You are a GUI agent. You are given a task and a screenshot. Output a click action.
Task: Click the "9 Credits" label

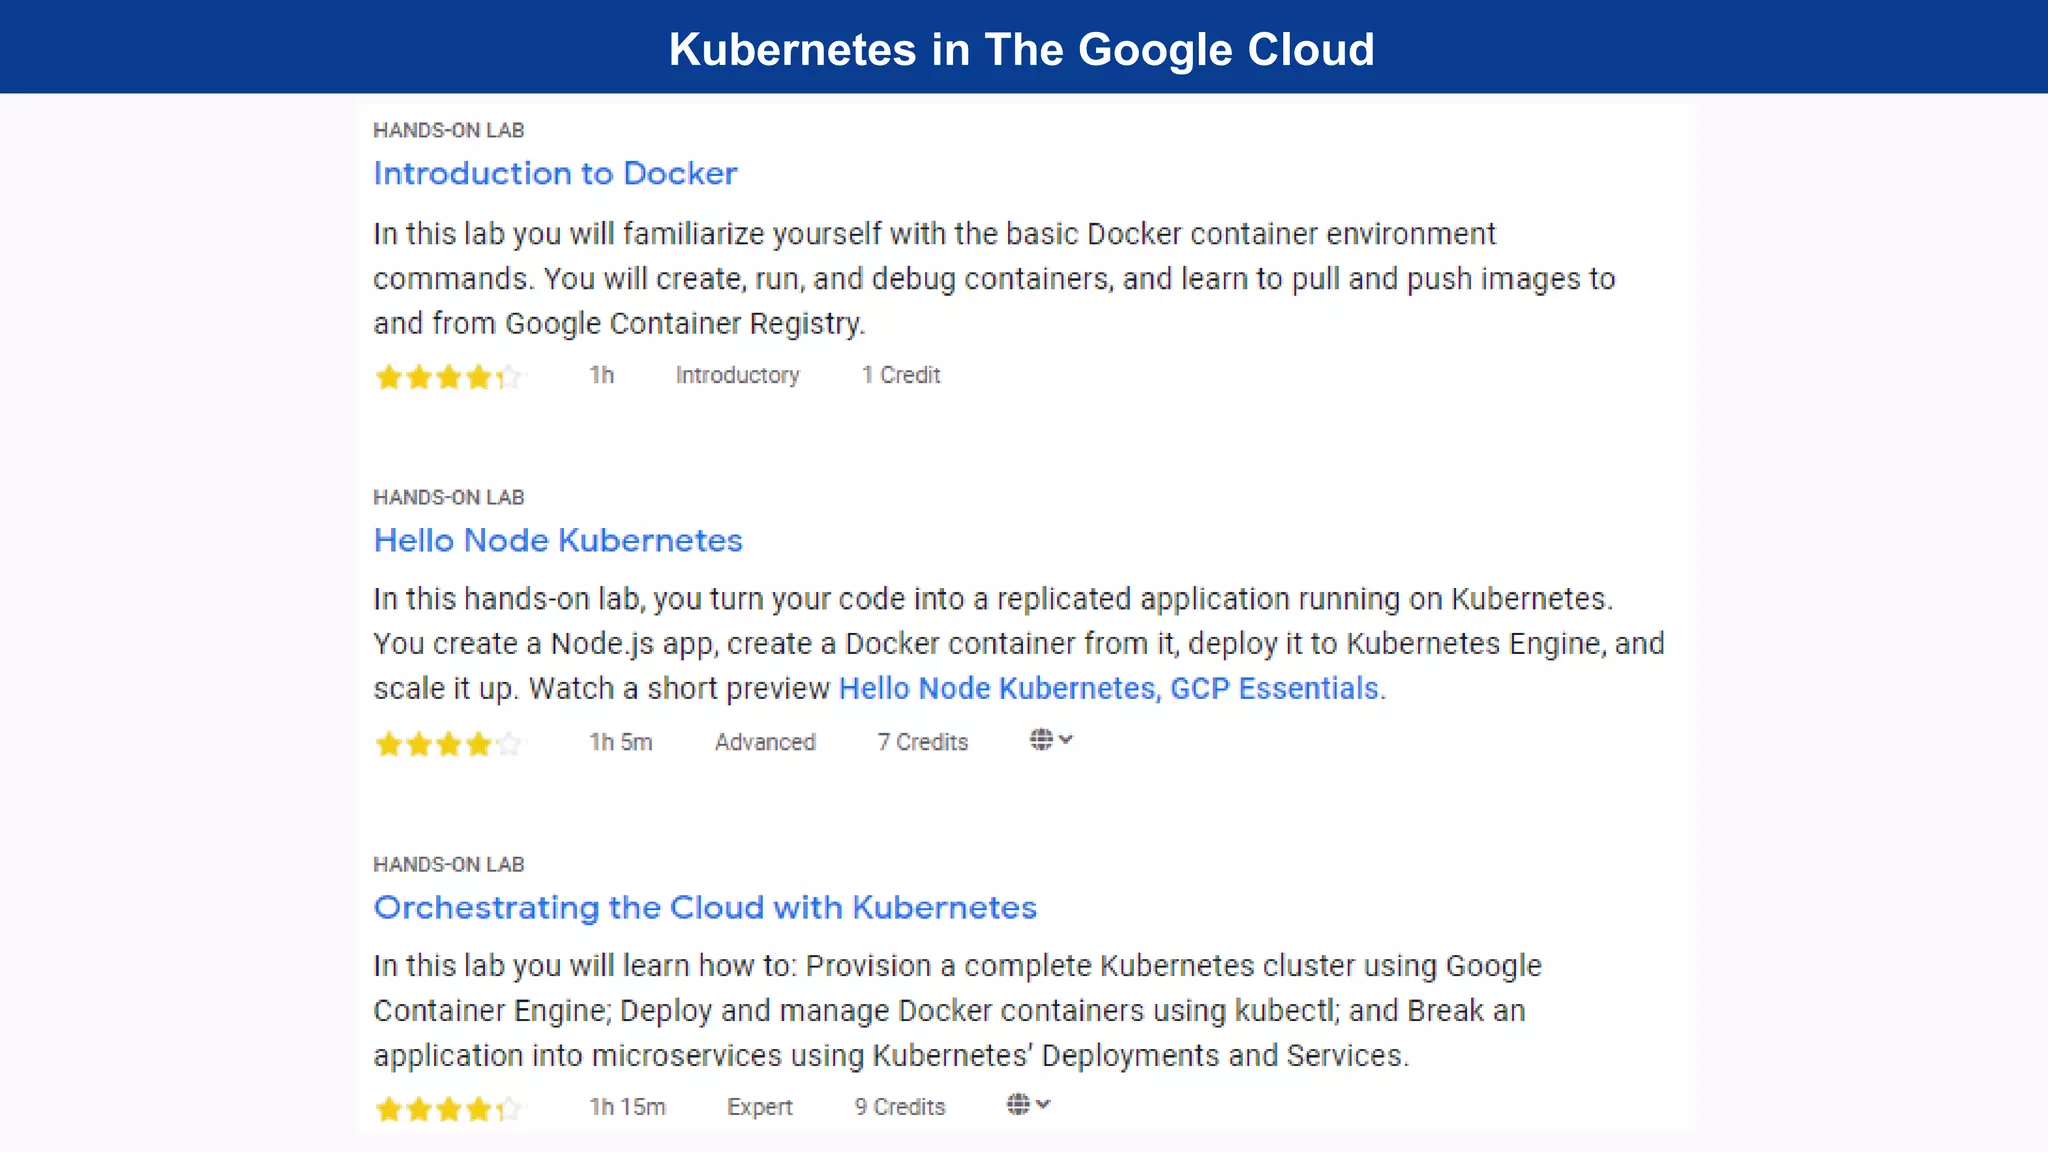pos(900,1107)
